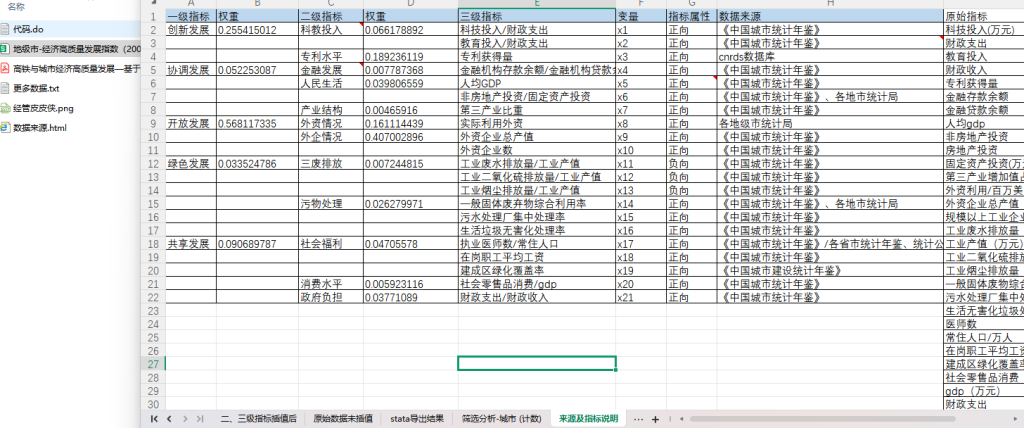Add a new sheet with the plus button

pyautogui.click(x=656, y=419)
